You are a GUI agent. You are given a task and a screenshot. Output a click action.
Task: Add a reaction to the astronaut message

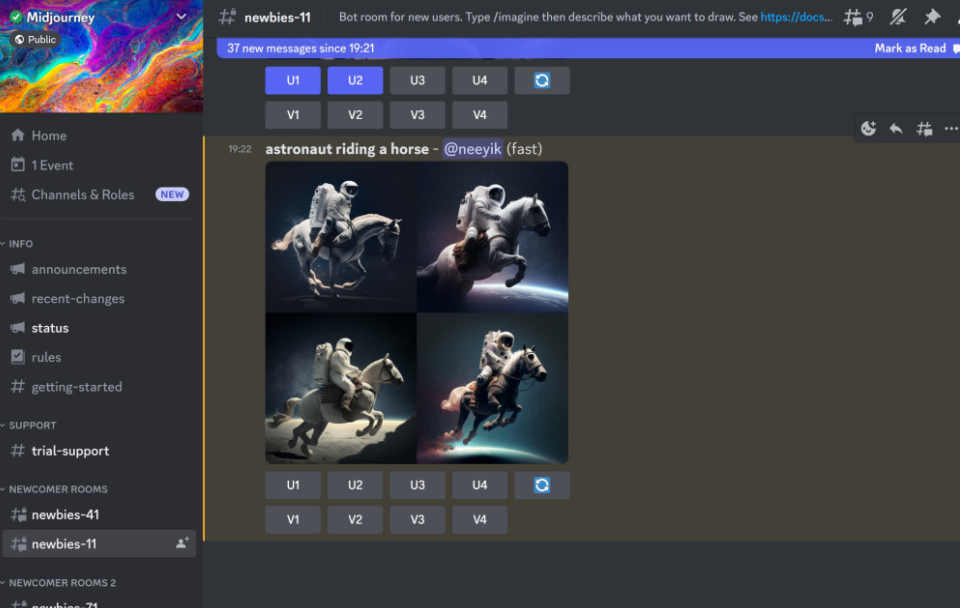pyautogui.click(x=868, y=129)
